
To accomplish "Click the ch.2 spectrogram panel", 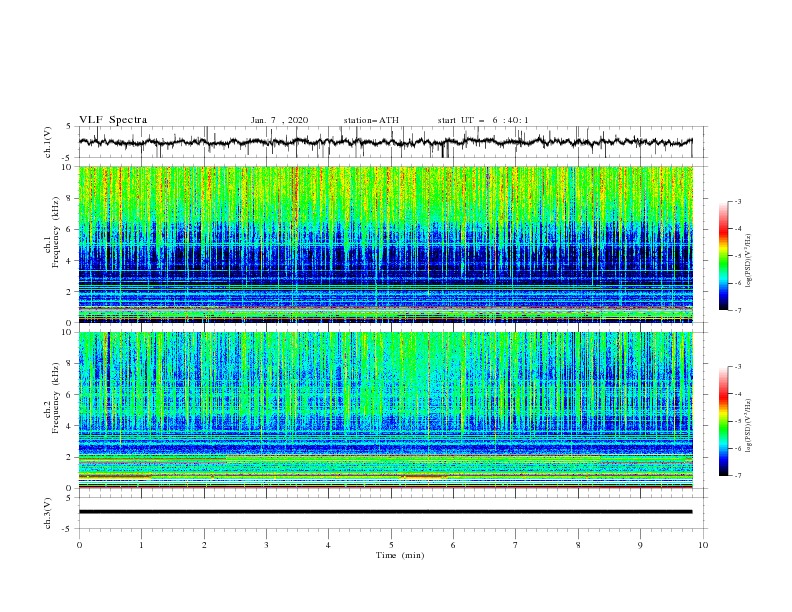I will tap(385, 410).
